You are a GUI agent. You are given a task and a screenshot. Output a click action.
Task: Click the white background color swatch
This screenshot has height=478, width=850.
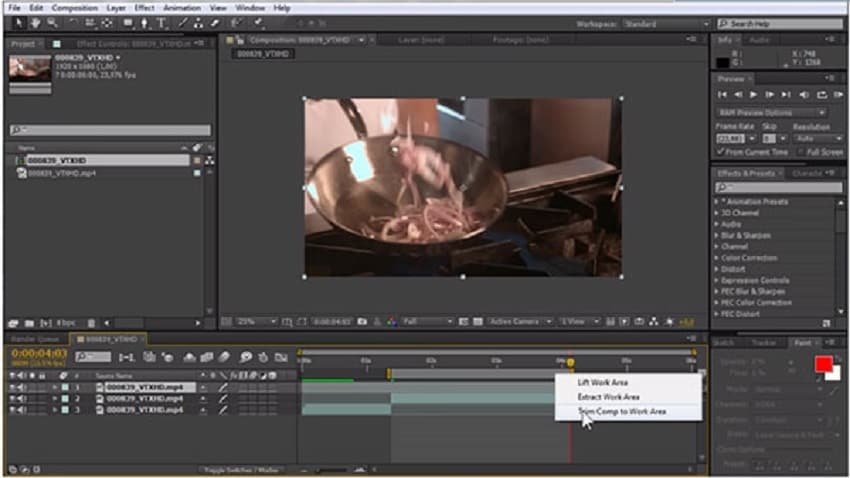pyautogui.click(x=836, y=374)
